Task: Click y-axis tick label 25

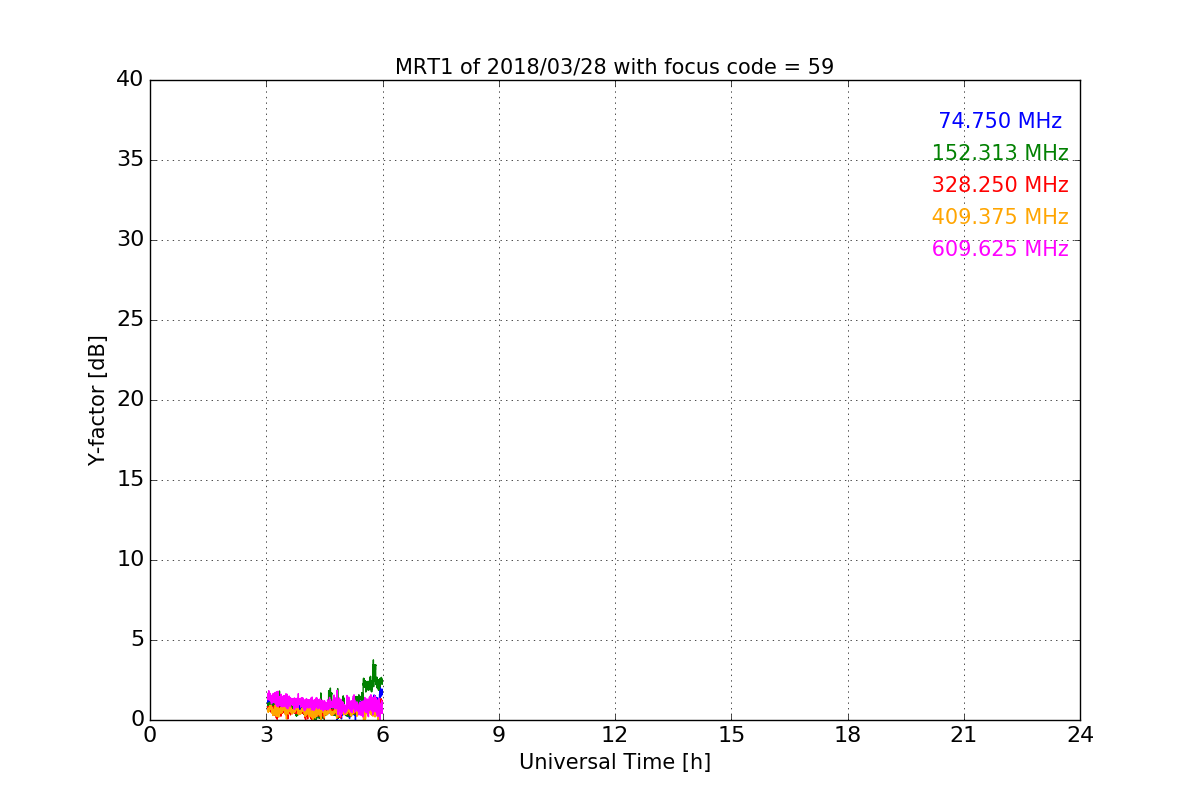Action: pos(130,320)
